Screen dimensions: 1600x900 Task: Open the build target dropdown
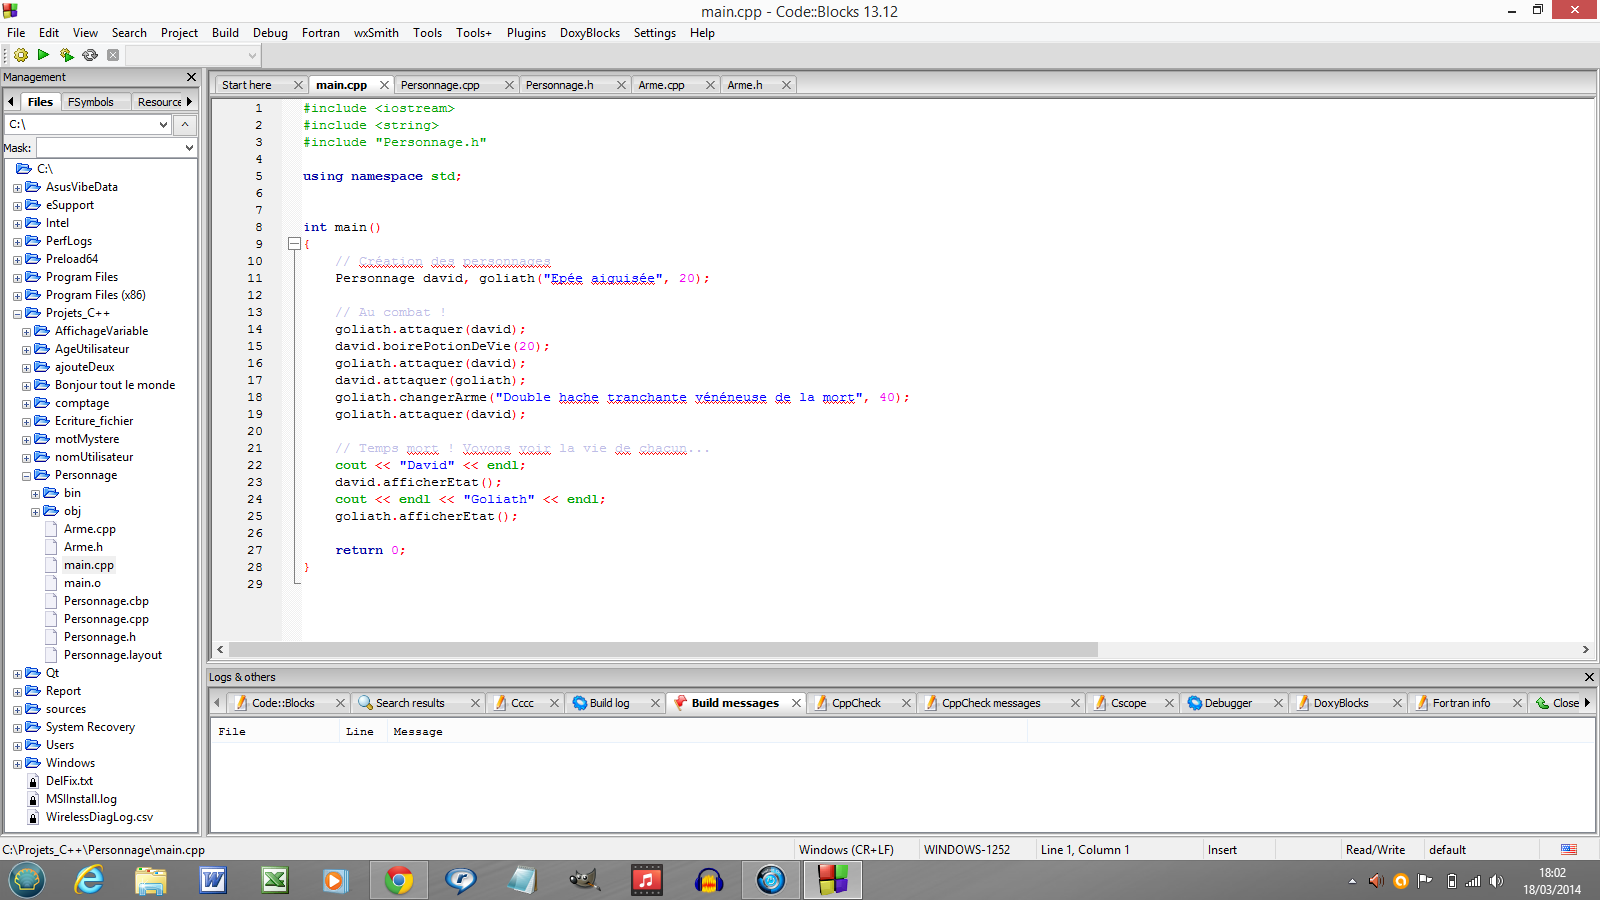tap(251, 55)
